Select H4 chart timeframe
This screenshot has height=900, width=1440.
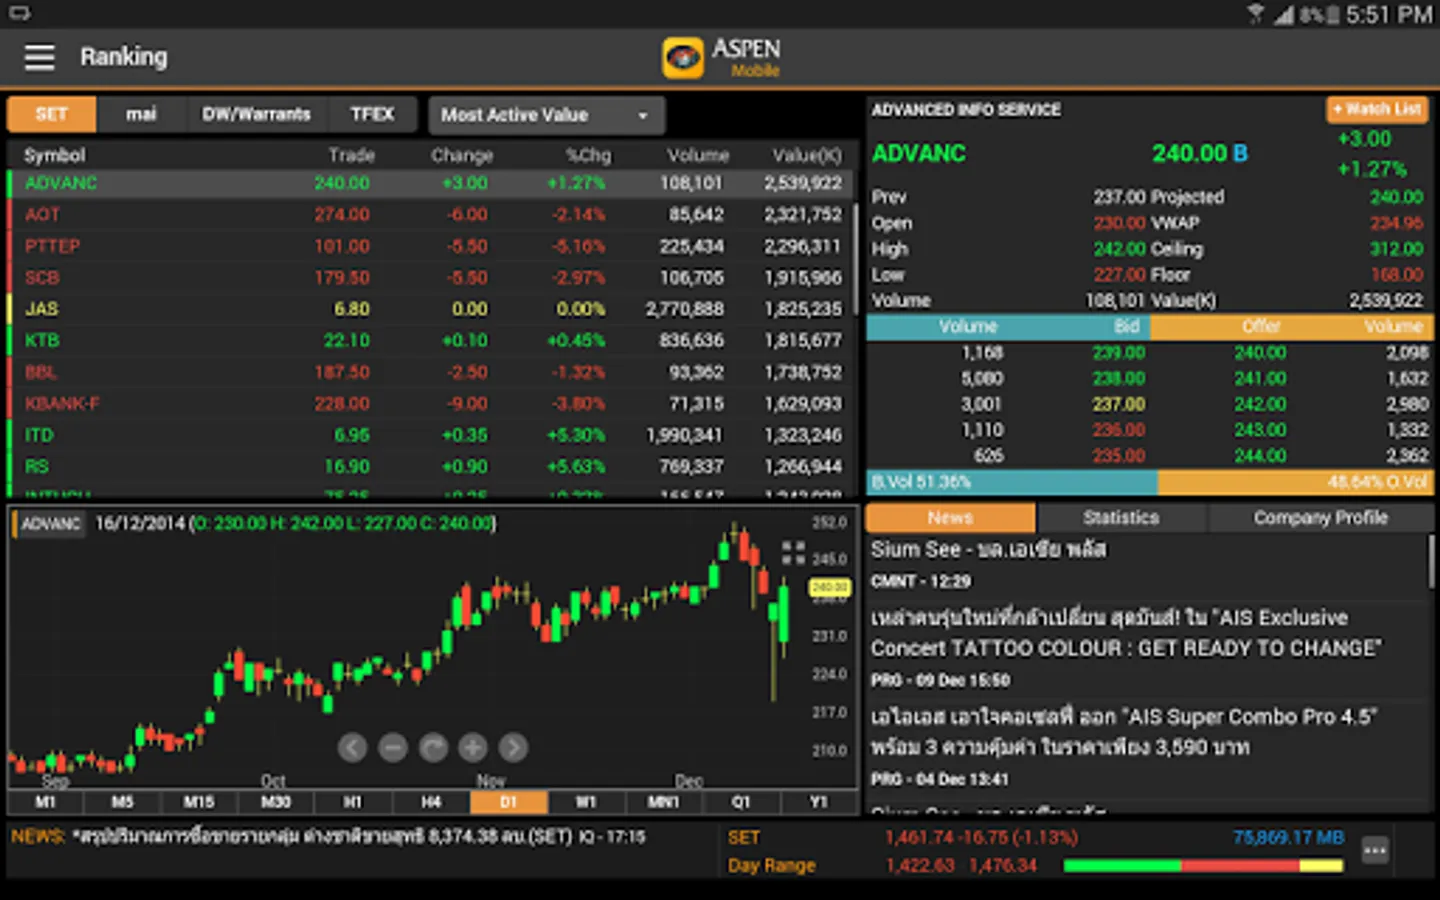coord(431,802)
